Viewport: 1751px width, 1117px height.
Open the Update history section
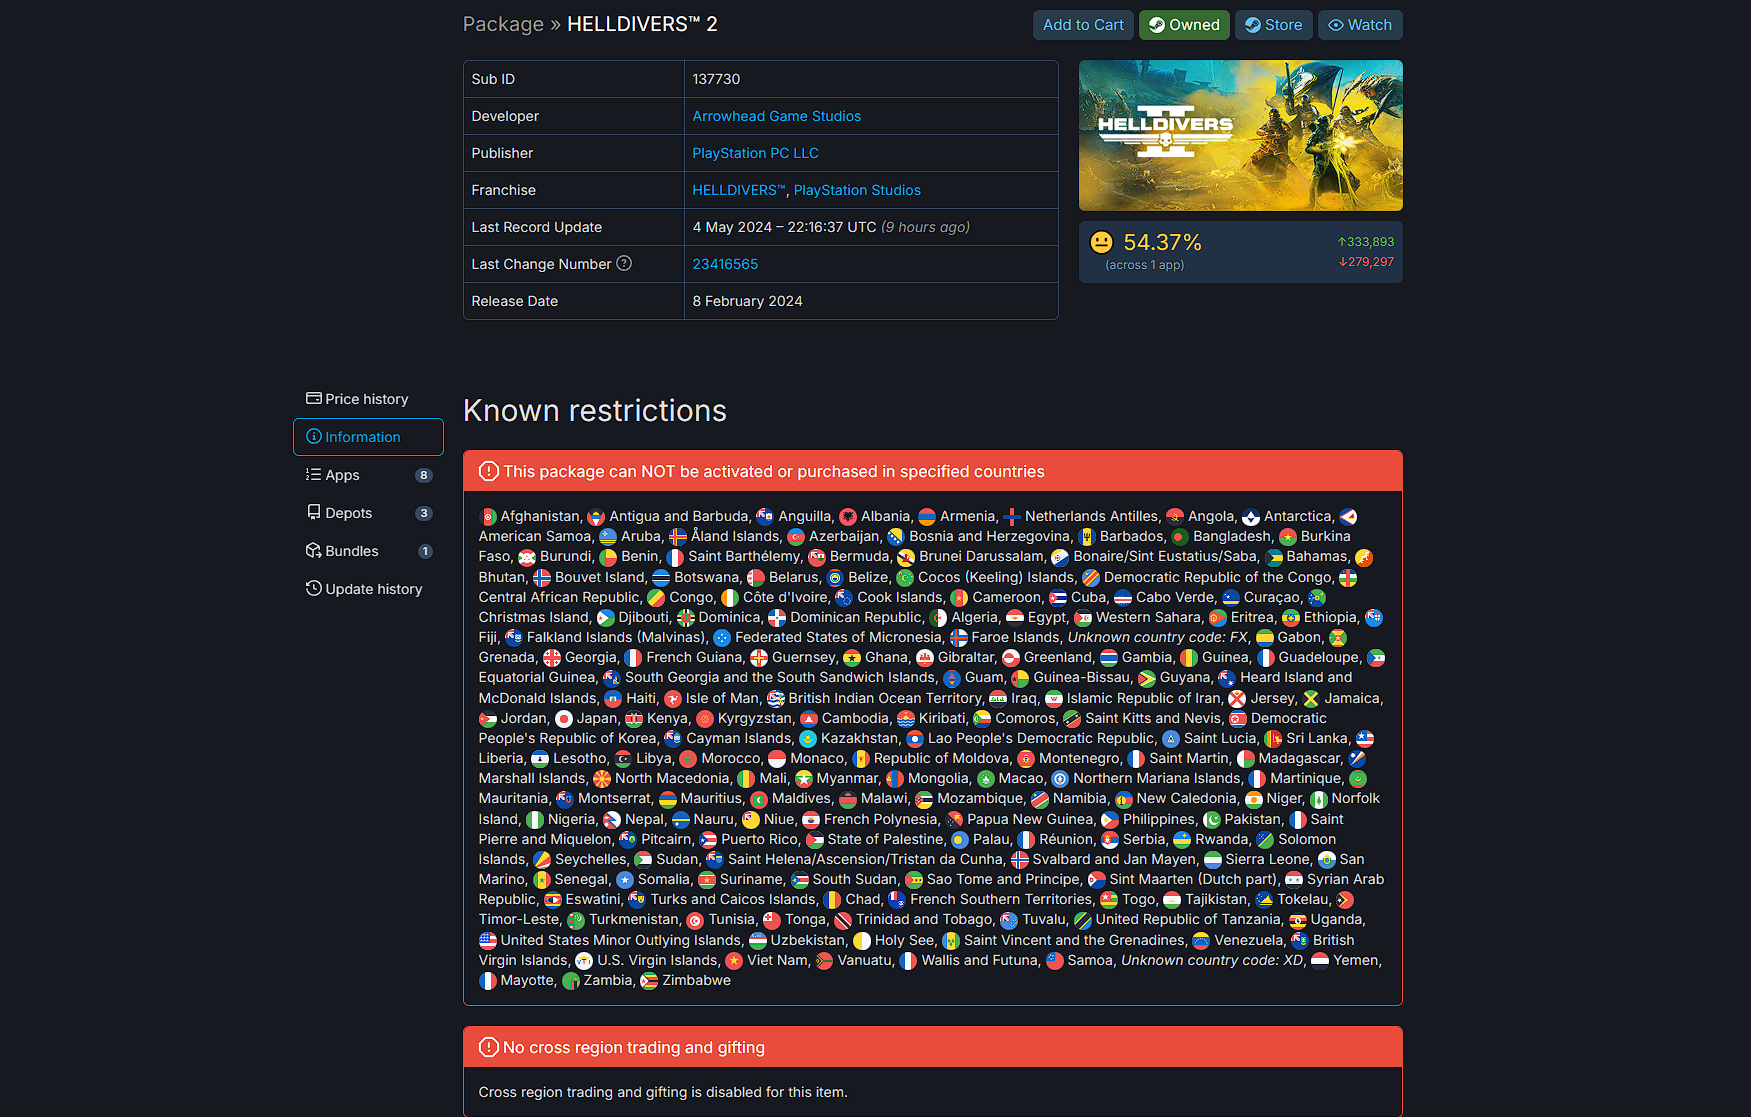click(x=373, y=588)
